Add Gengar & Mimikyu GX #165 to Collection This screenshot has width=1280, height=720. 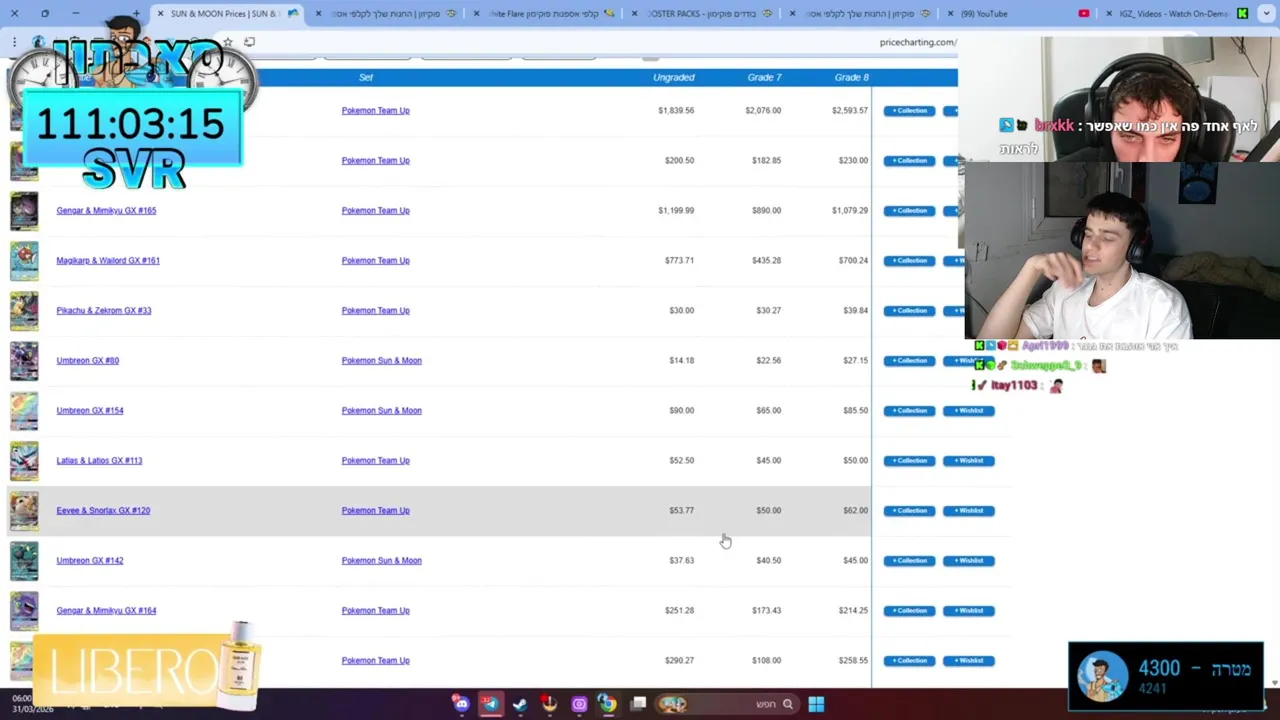[909, 210]
